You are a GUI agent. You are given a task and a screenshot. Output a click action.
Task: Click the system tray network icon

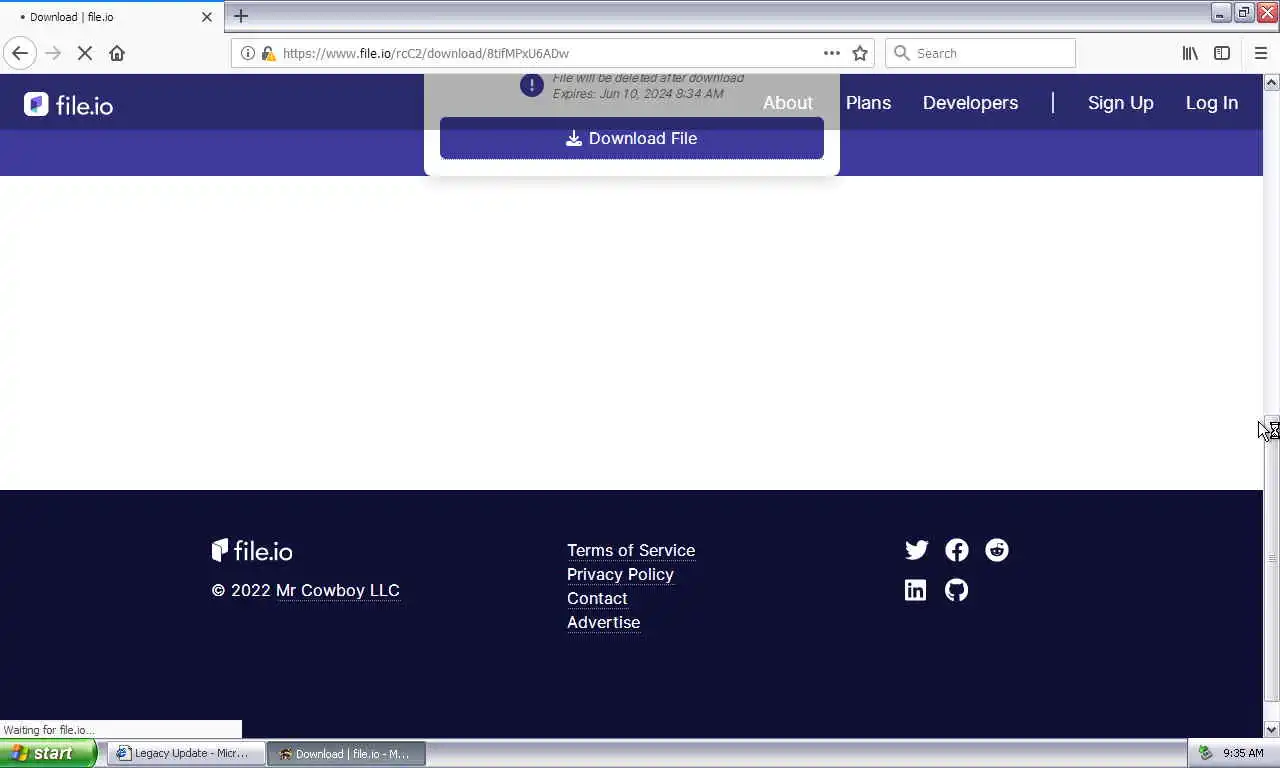click(1206, 753)
